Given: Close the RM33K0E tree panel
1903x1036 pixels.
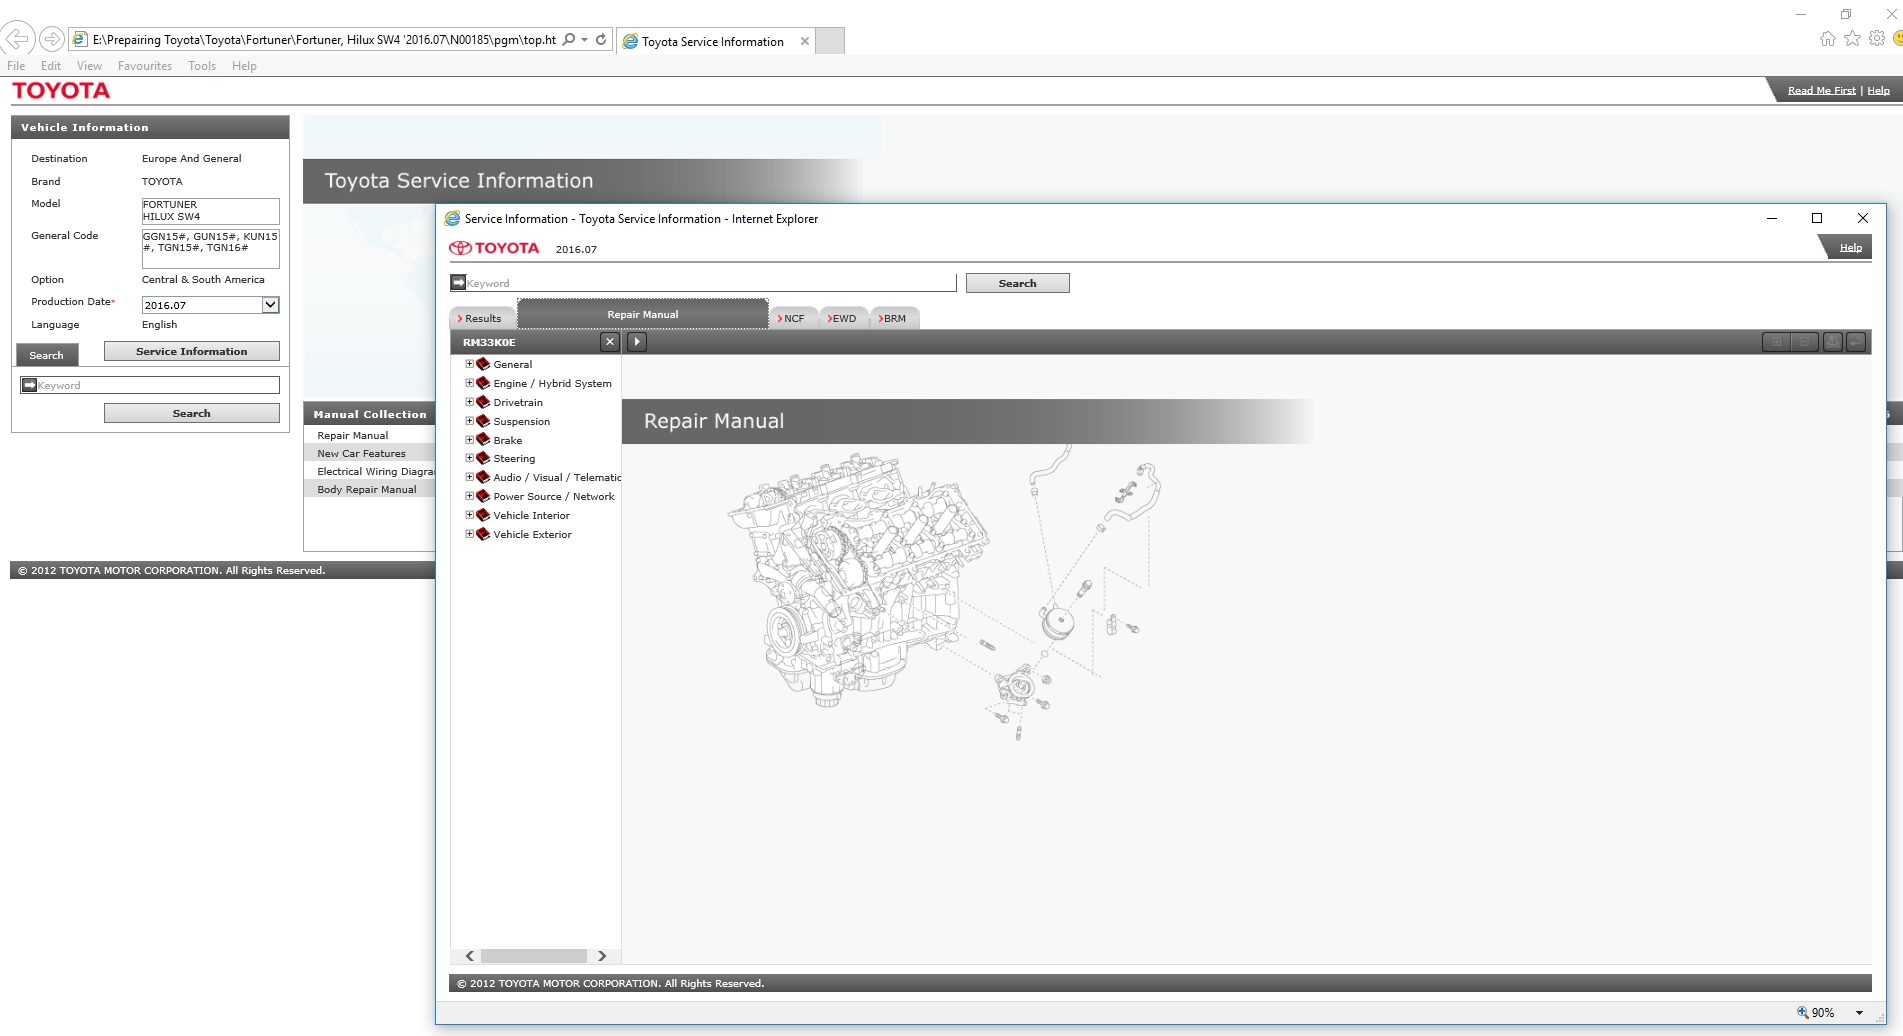Looking at the screenshot, I should click(x=610, y=342).
